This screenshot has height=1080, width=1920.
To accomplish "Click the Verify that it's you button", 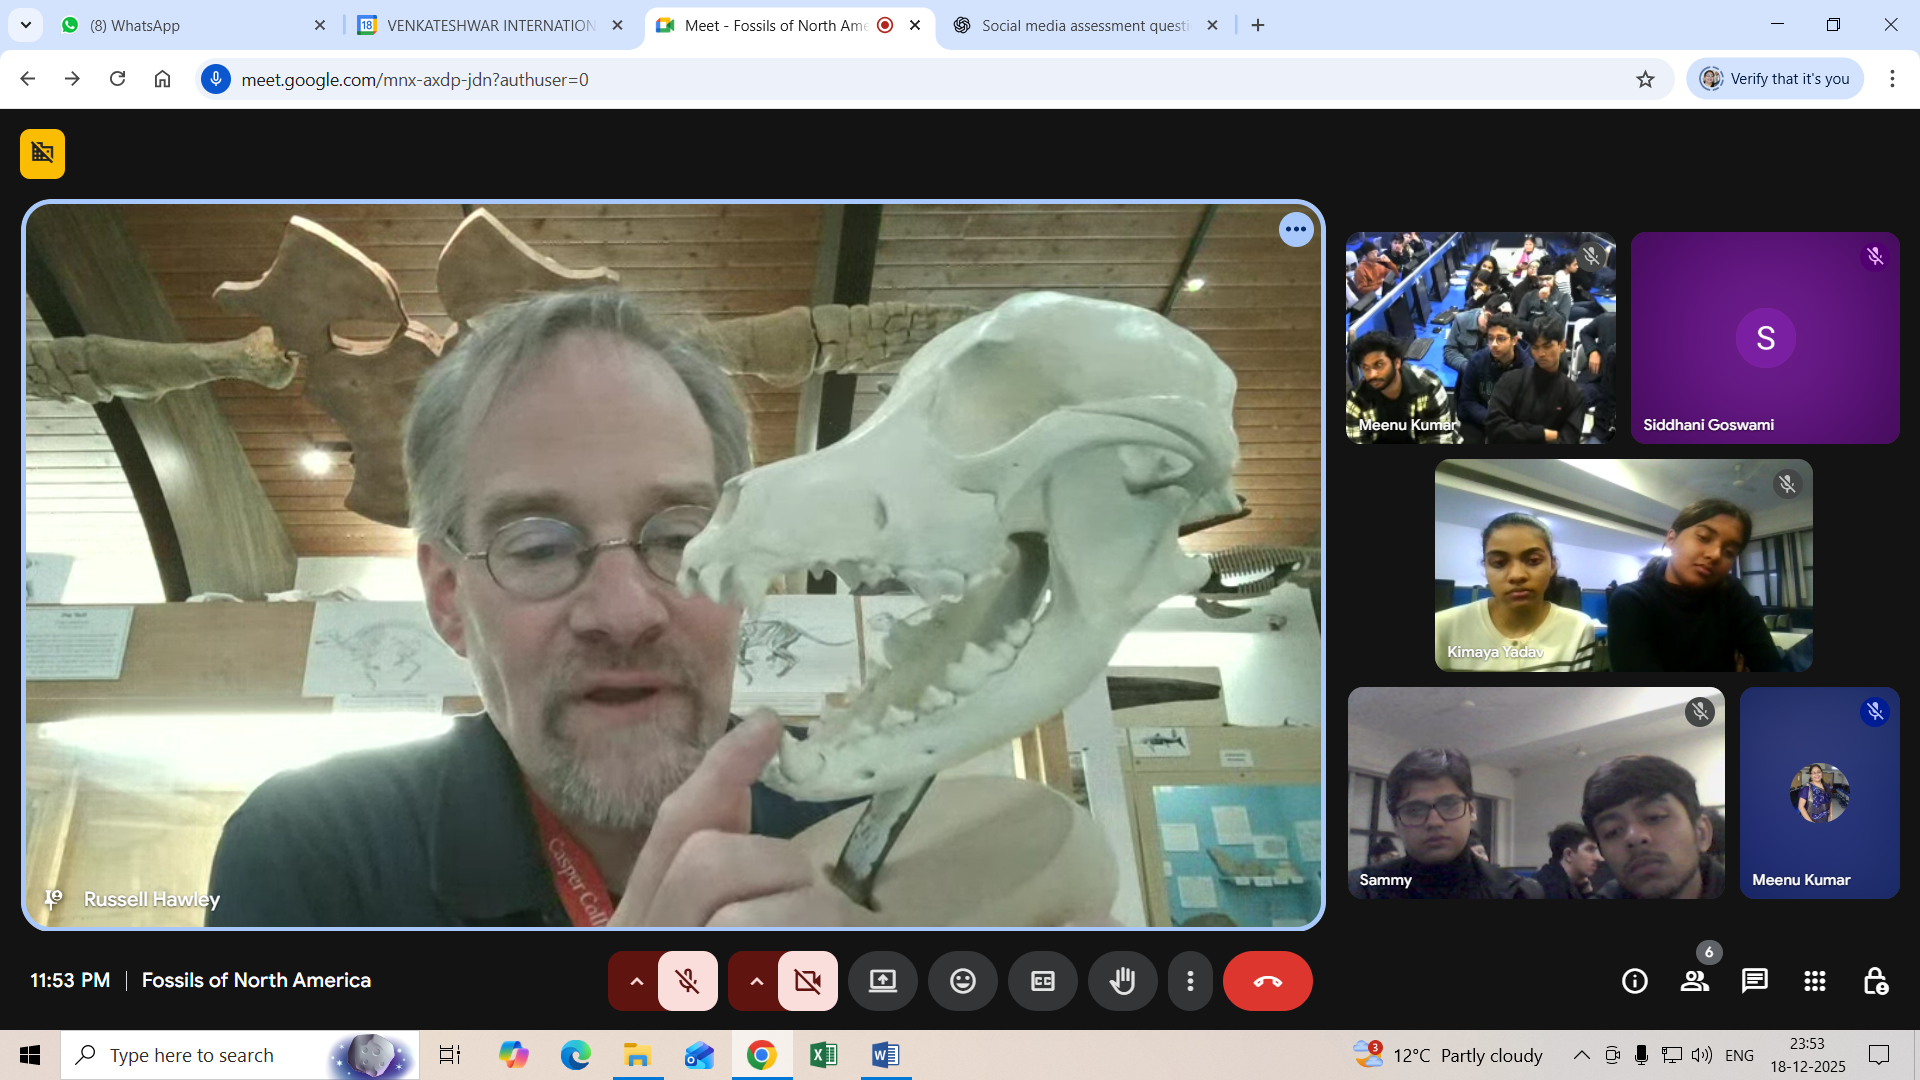I will [x=1775, y=79].
